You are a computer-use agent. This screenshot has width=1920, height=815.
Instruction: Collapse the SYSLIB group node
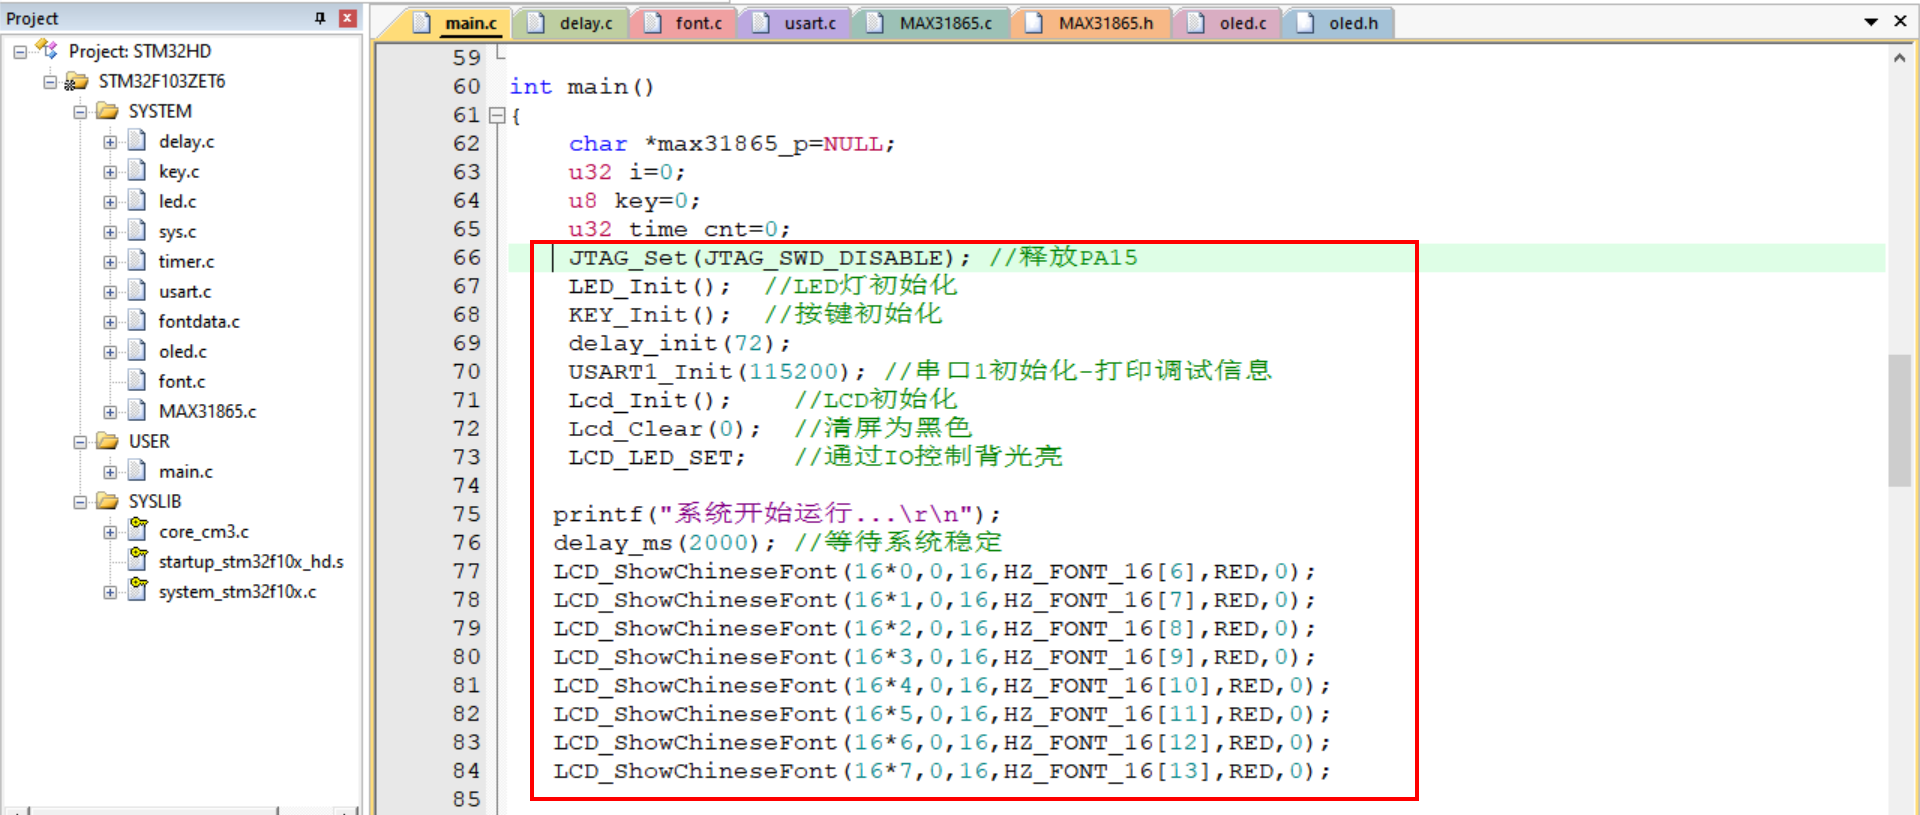pos(80,502)
